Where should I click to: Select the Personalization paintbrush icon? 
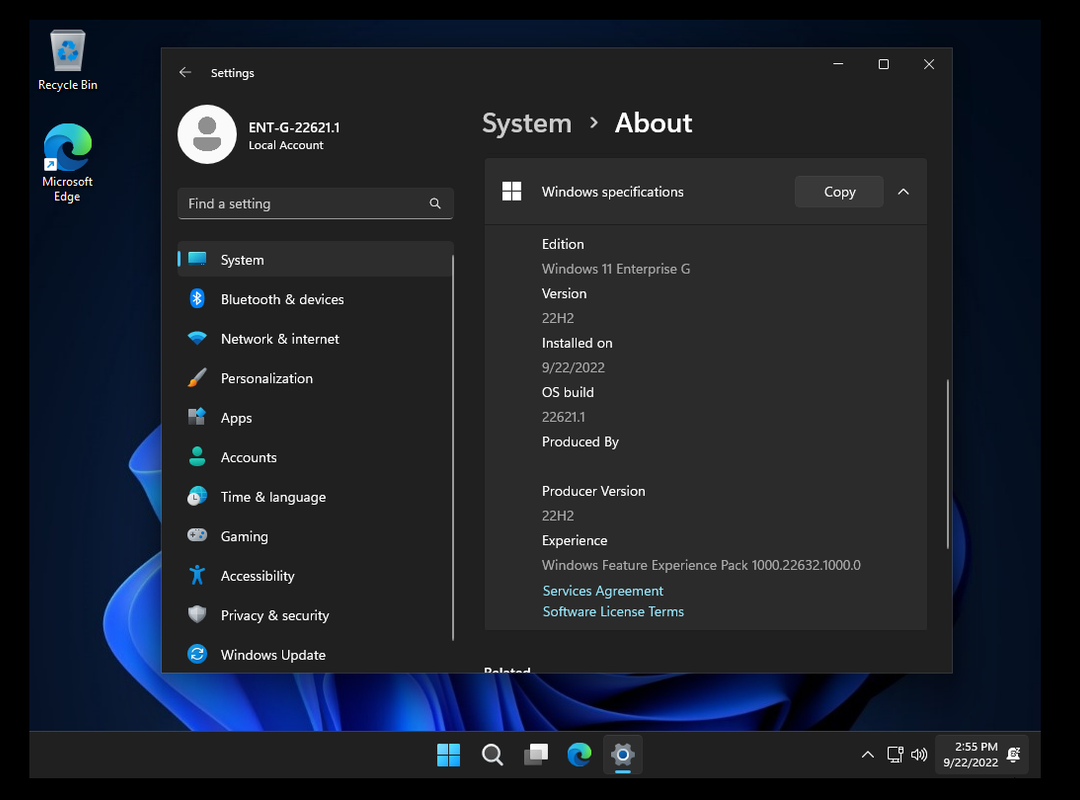coord(197,378)
